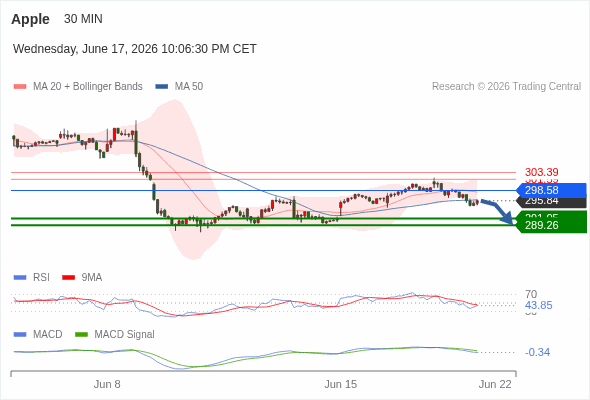Click the chart timestamp date line
The height and width of the screenshot is (400, 590).
coord(135,49)
